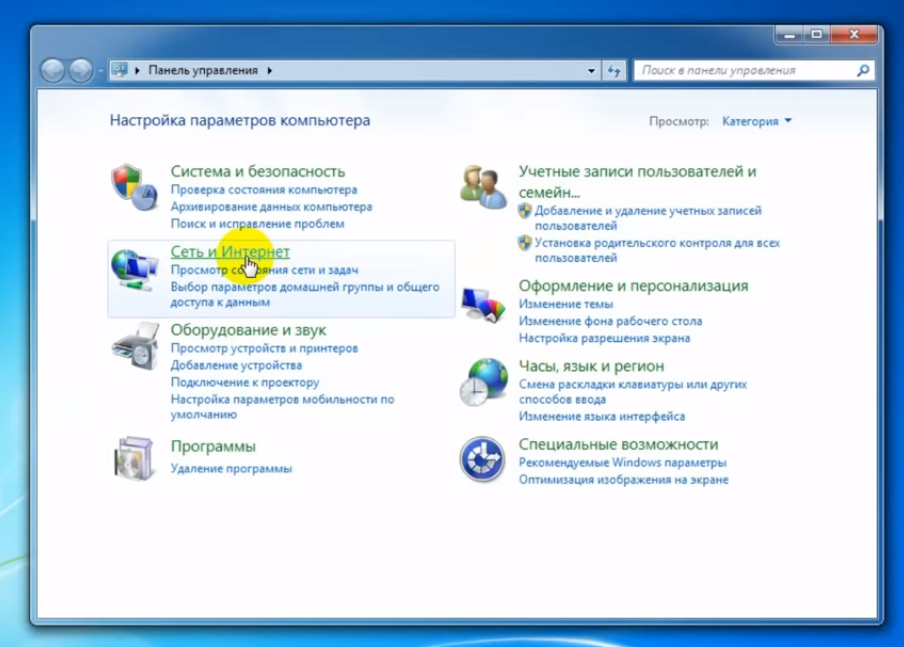The width and height of the screenshot is (904, 647).
Task: Click Панель управления breadcrumb in address bar
Action: pos(203,71)
